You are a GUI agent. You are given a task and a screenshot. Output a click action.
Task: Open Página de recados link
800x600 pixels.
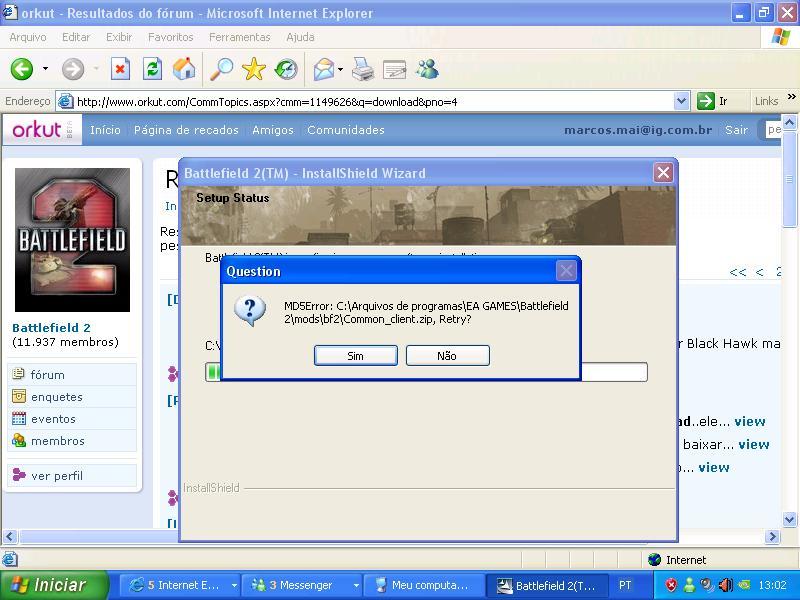click(186, 130)
